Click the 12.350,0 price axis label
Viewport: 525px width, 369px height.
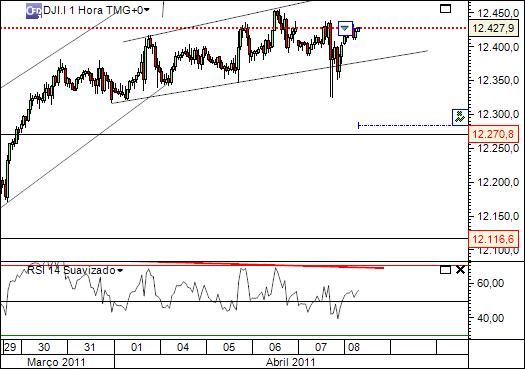(x=498, y=80)
